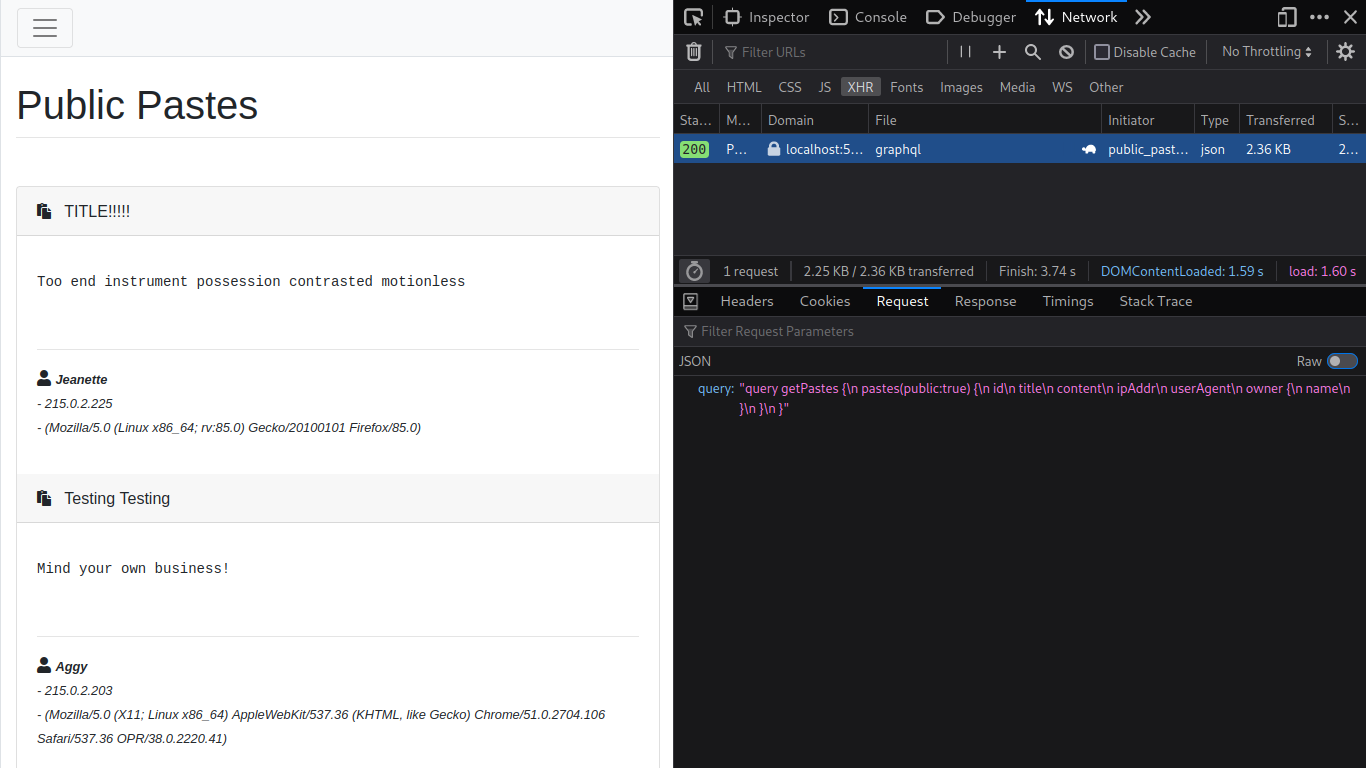Open devtools three-dot options menu
Screen dimensions: 1366x768
coord(1320,17)
